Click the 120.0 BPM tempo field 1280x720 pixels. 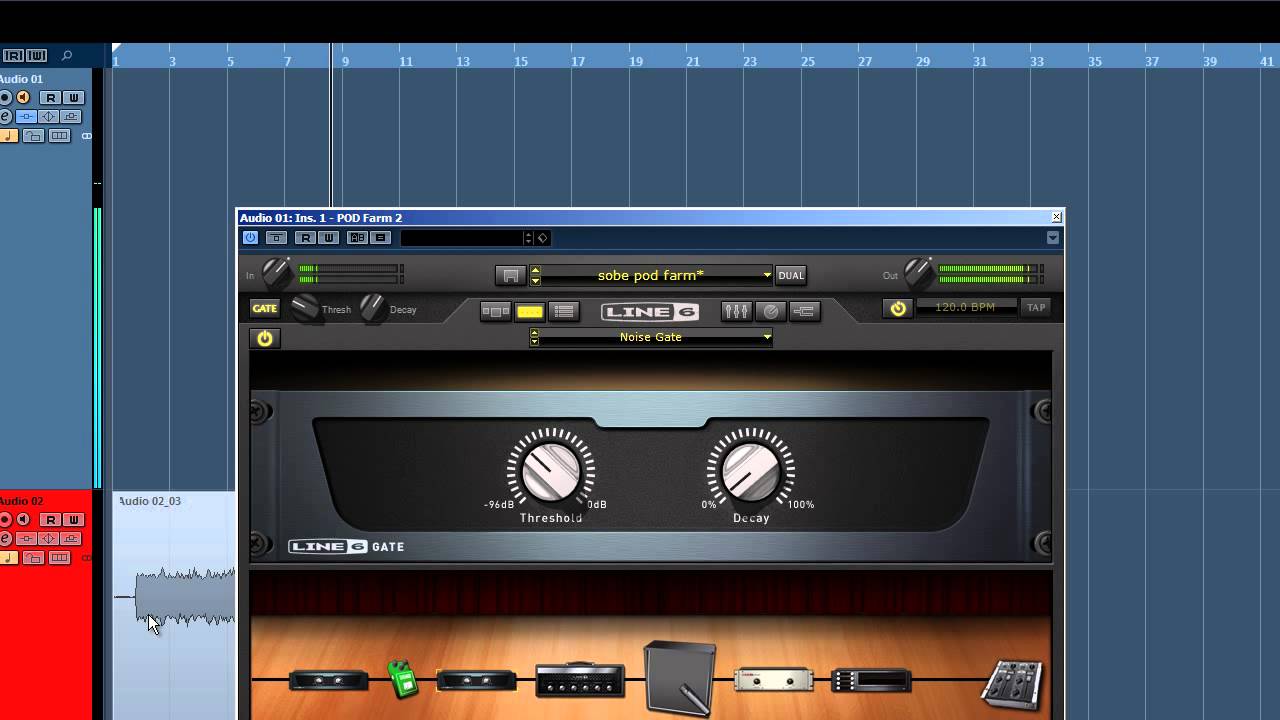(x=966, y=307)
